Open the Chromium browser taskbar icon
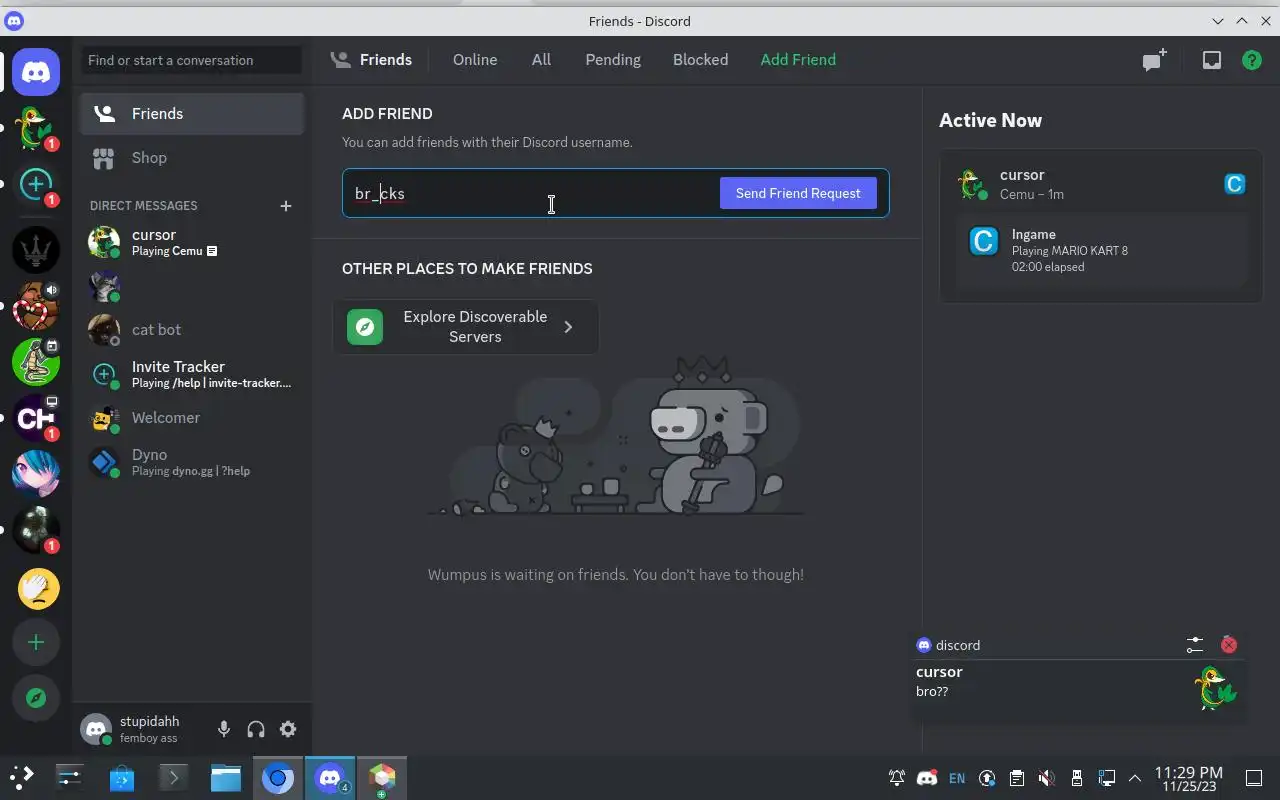Viewport: 1280px width, 800px height. click(x=278, y=777)
